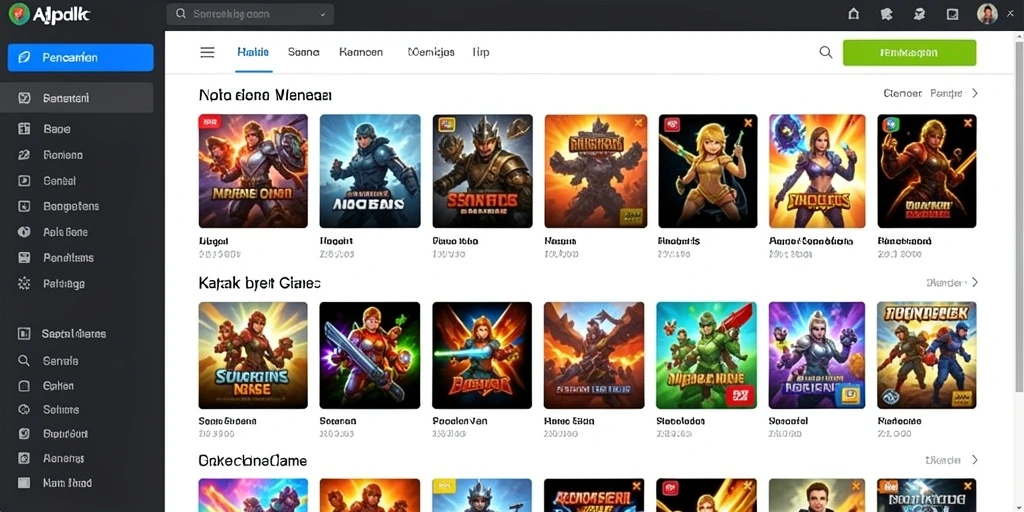The image size is (1024, 512).
Task: Open the Diender link in the second section
Action: pyautogui.click(x=944, y=283)
